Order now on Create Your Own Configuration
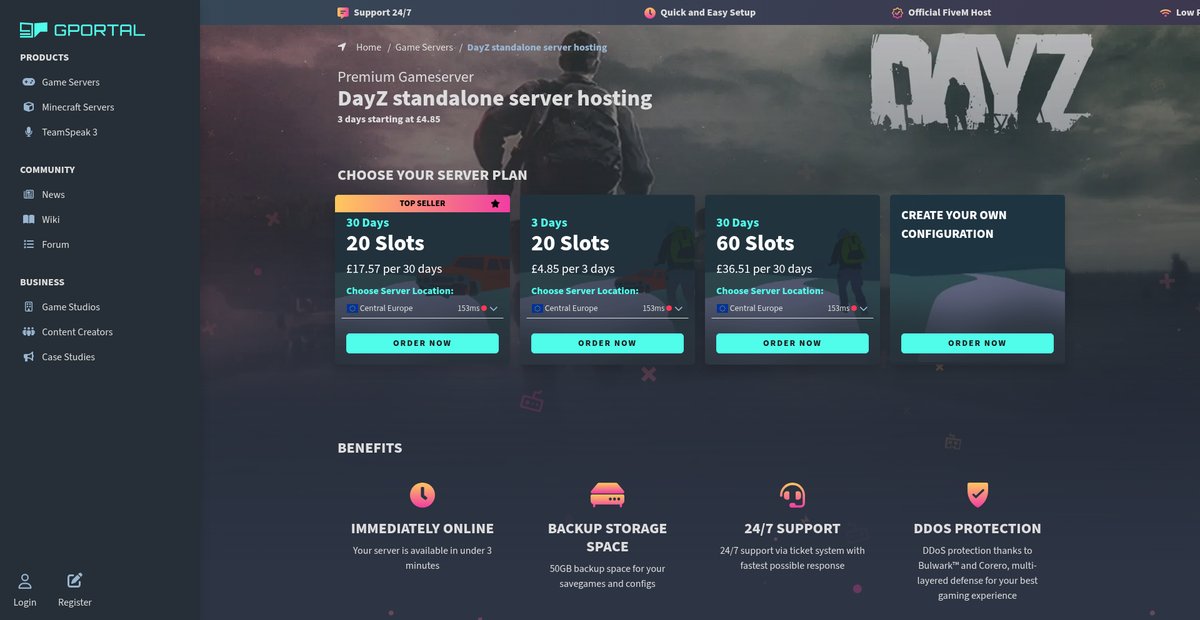1200x620 pixels. click(977, 343)
